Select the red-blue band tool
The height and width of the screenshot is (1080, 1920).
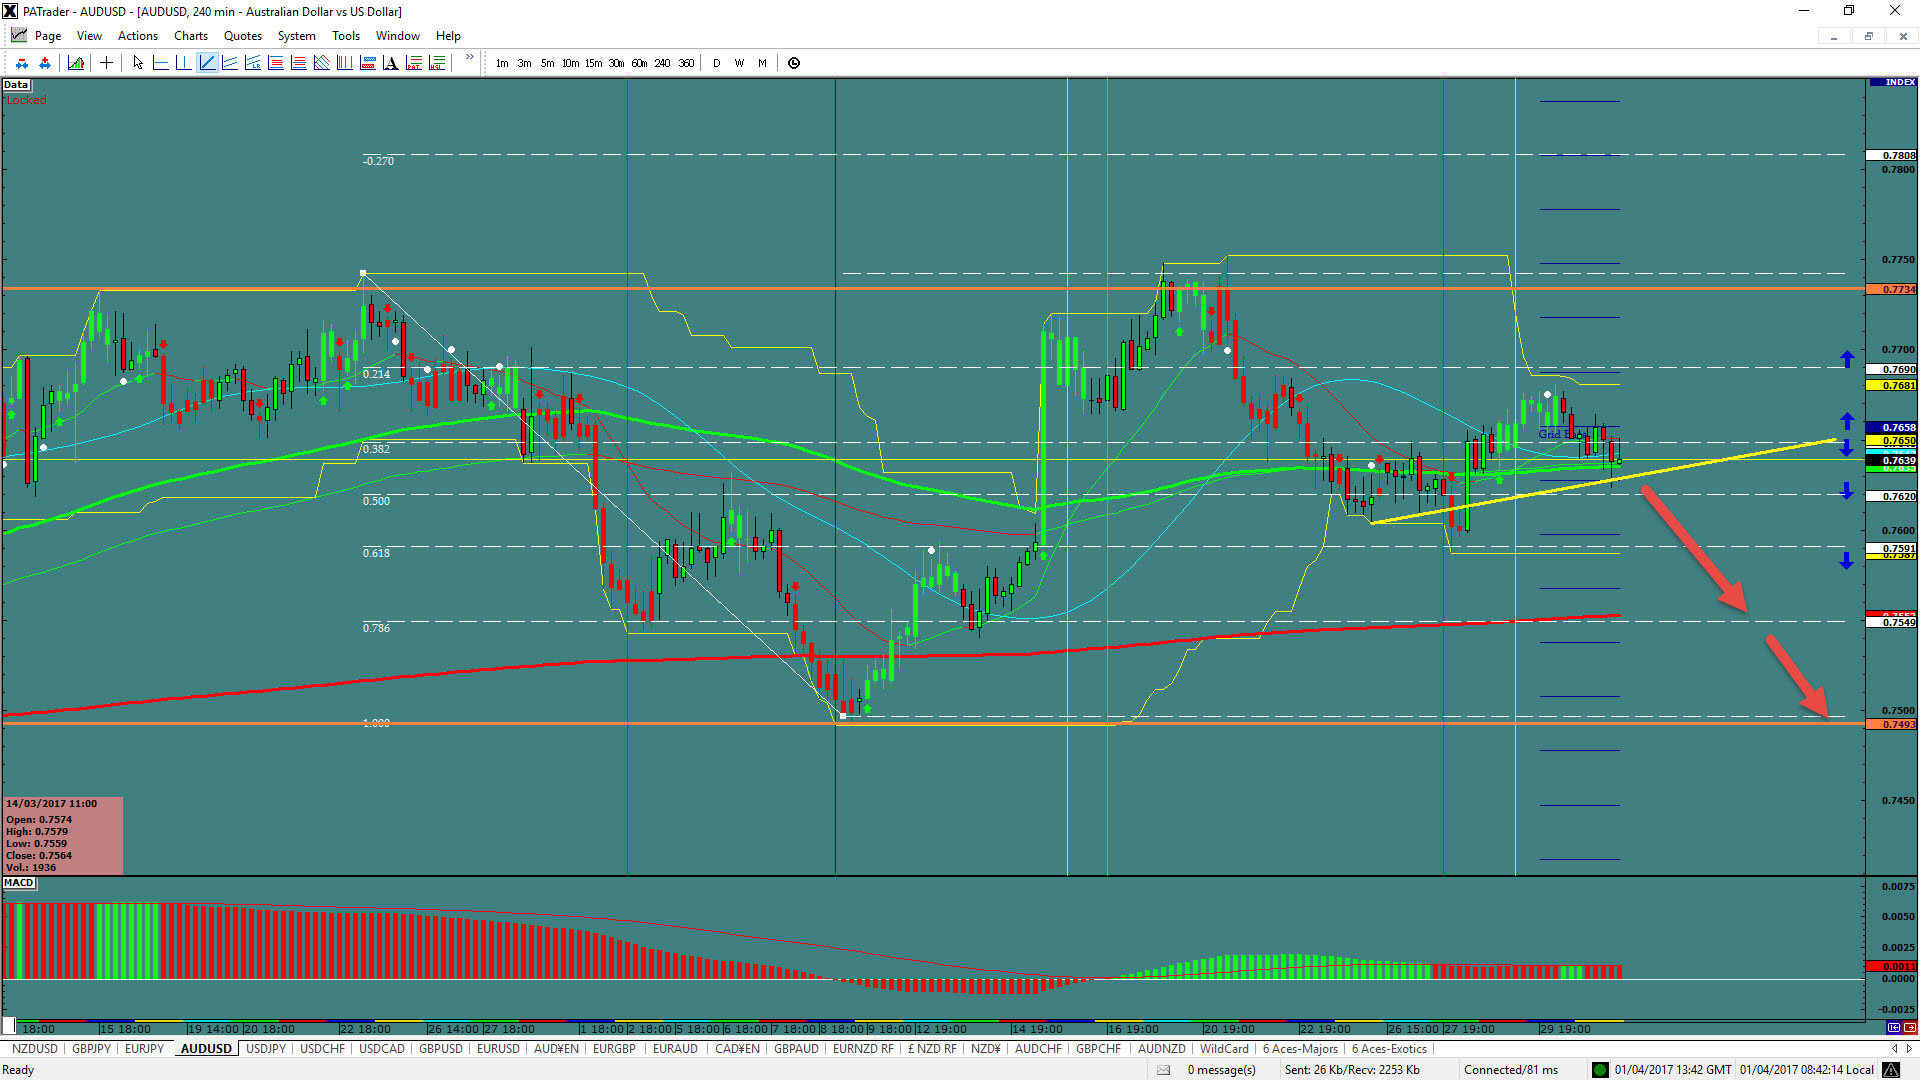[368, 63]
